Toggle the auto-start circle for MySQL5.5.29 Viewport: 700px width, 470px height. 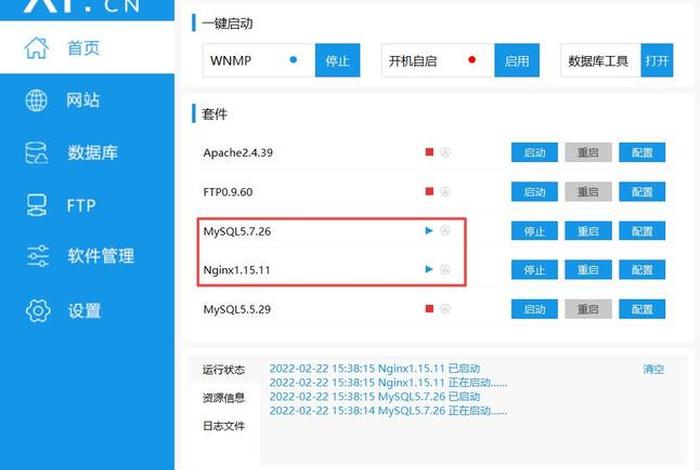pos(445,308)
